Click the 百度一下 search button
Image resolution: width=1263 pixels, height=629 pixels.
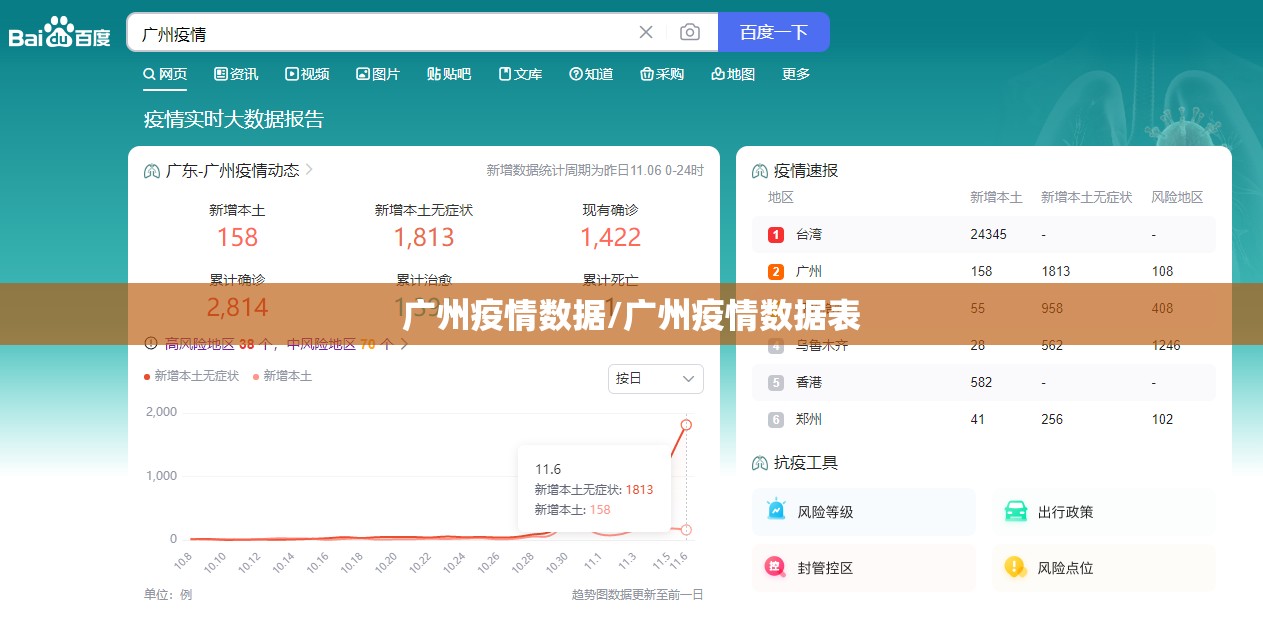pos(774,32)
